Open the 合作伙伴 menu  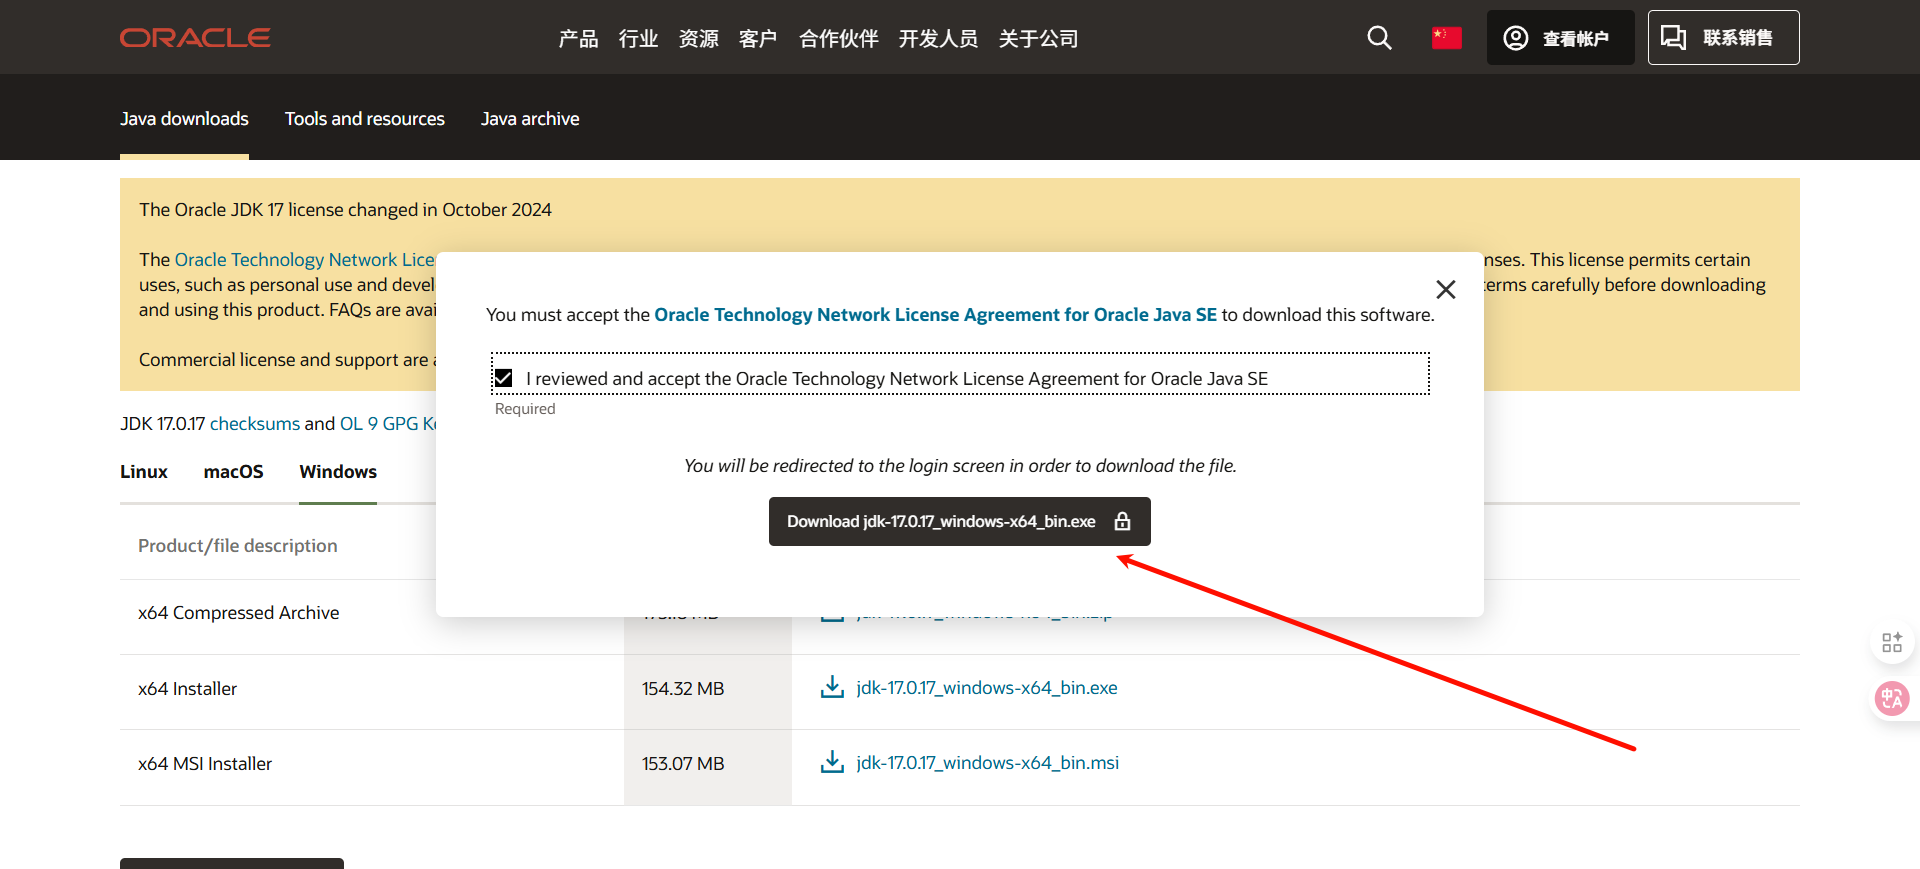click(x=838, y=39)
